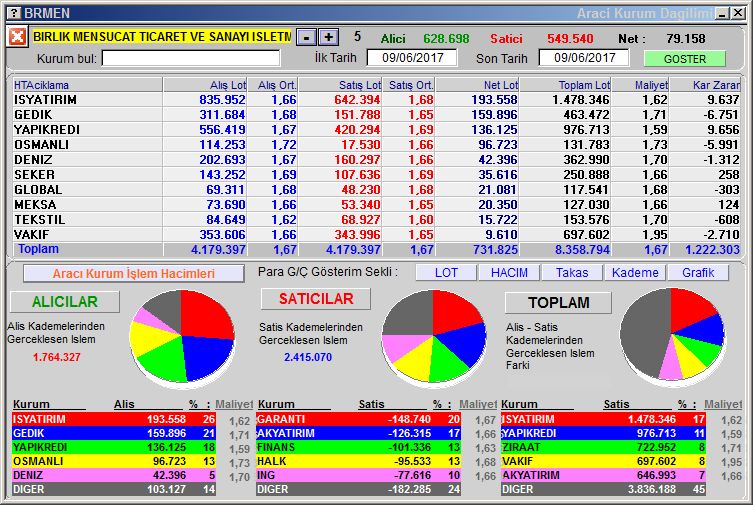753x505 pixels.
Task: Open the Takas view
Action: [x=572, y=273]
